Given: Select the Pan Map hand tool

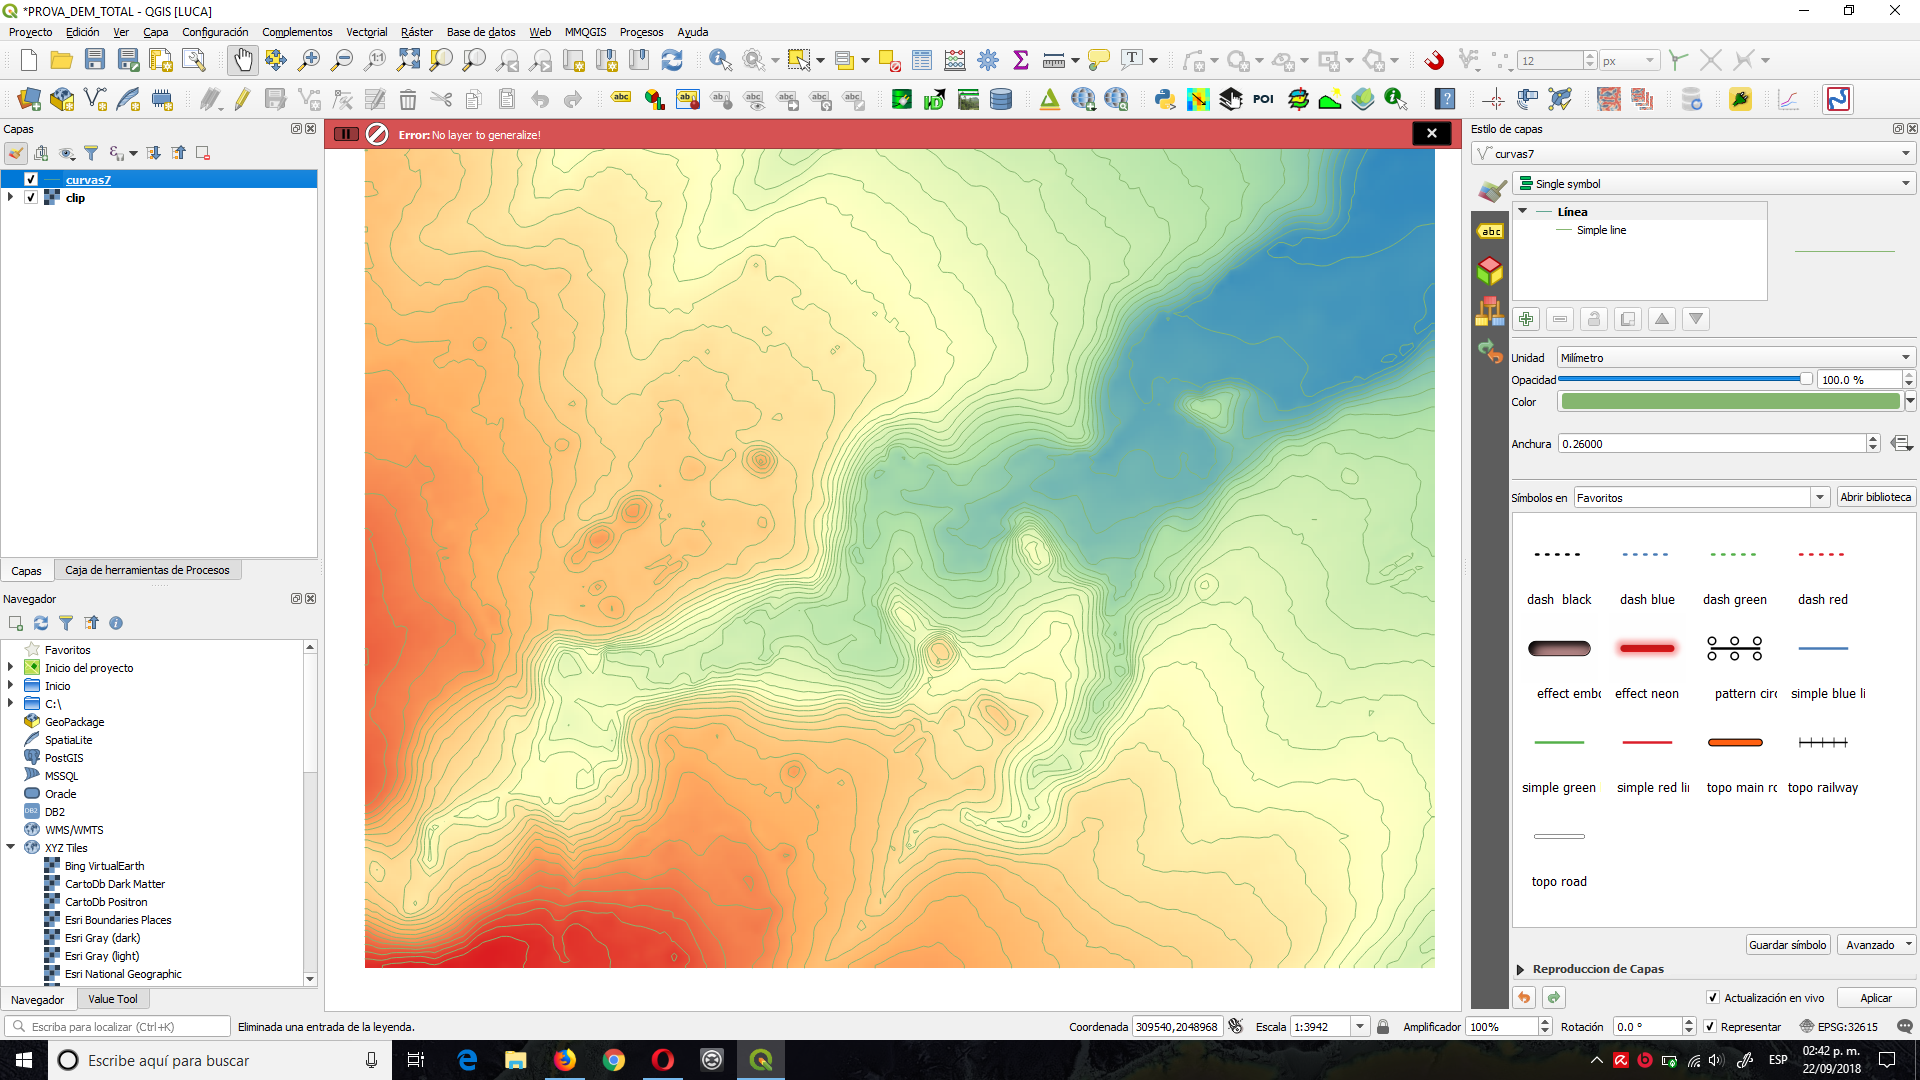Looking at the screenshot, I should tap(243, 60).
